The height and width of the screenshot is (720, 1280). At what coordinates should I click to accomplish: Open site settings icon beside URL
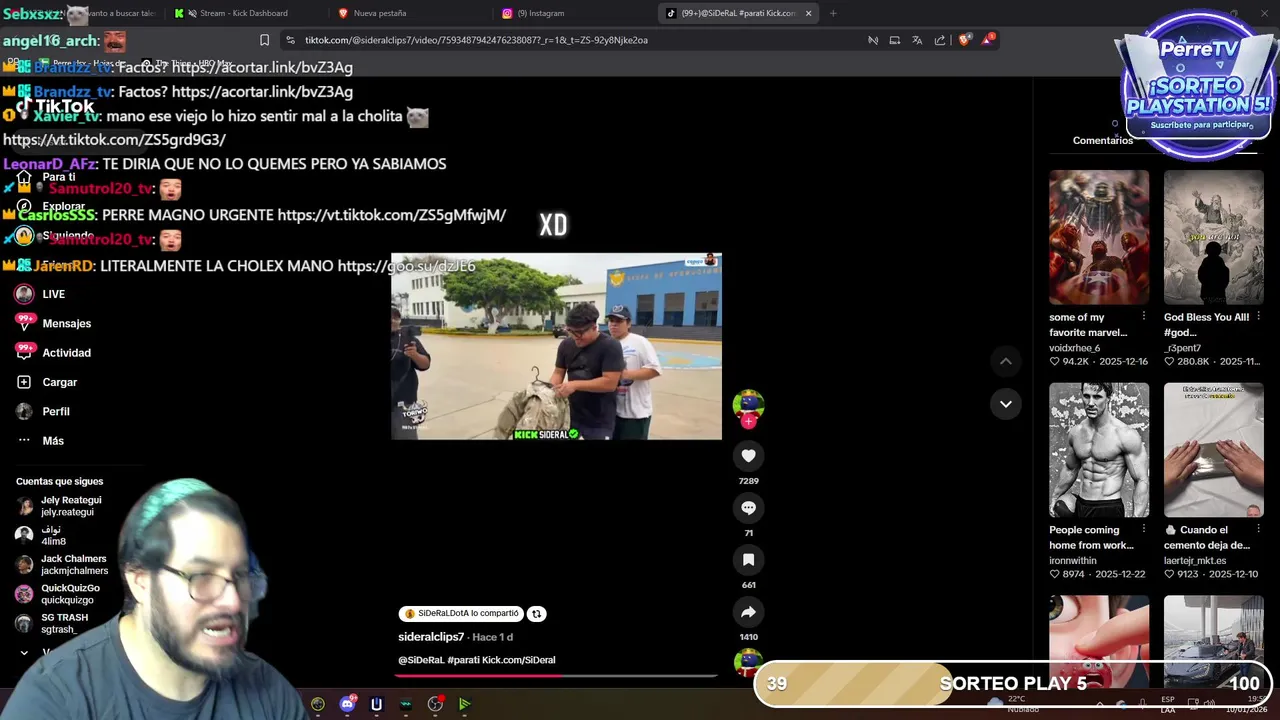tap(290, 40)
